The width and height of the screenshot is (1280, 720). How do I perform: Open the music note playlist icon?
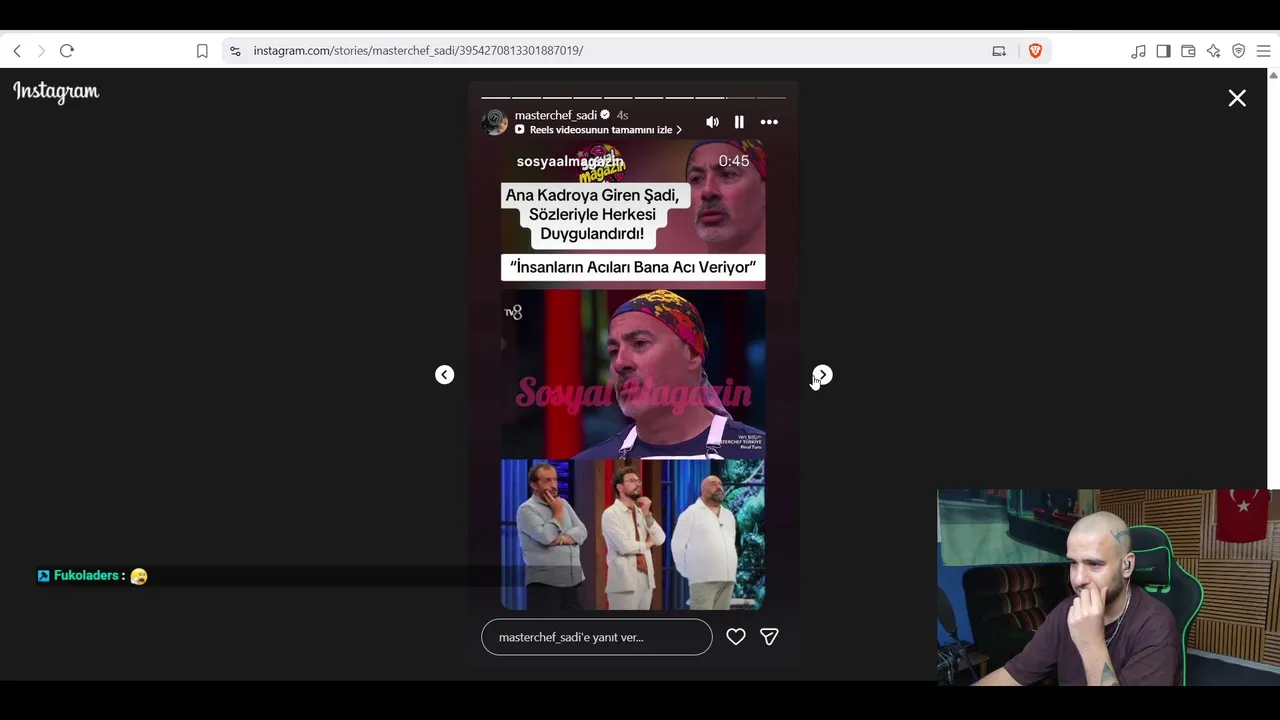click(x=1138, y=51)
